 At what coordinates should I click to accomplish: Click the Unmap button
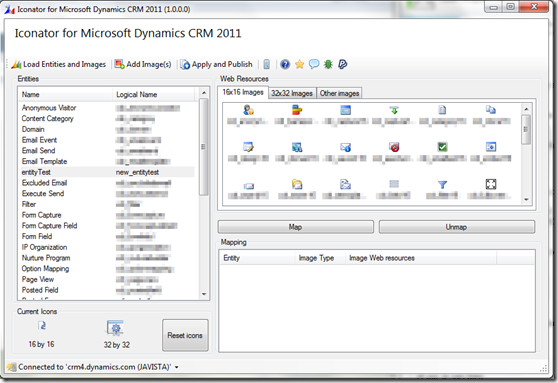(x=457, y=227)
